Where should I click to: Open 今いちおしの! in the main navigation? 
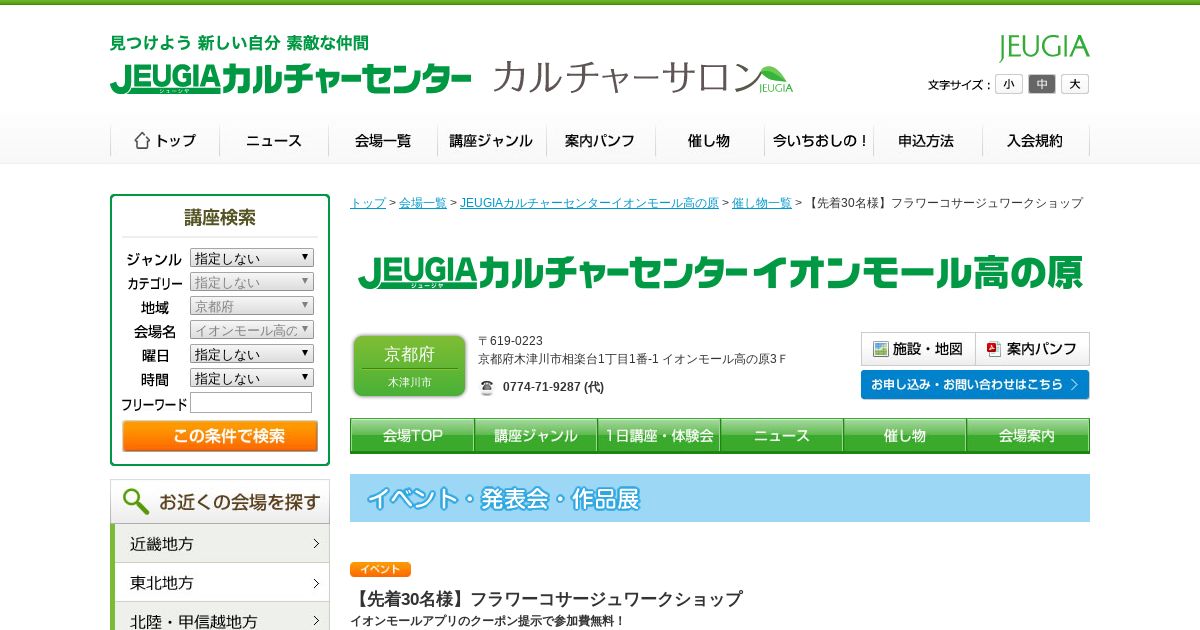point(819,141)
